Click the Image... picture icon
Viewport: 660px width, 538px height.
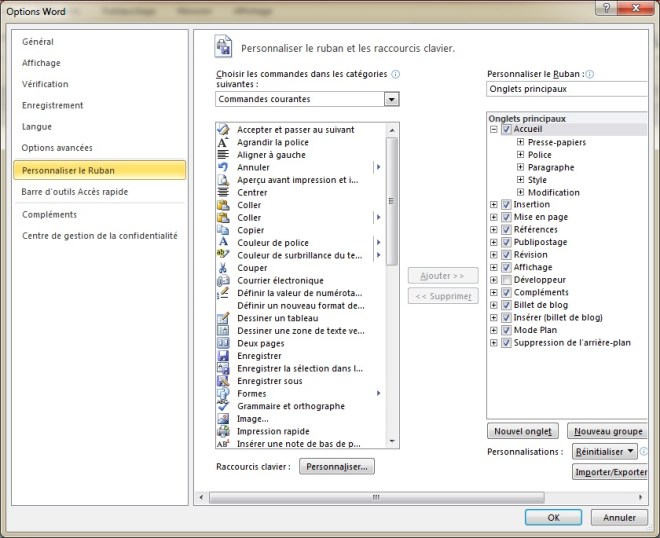[x=223, y=418]
